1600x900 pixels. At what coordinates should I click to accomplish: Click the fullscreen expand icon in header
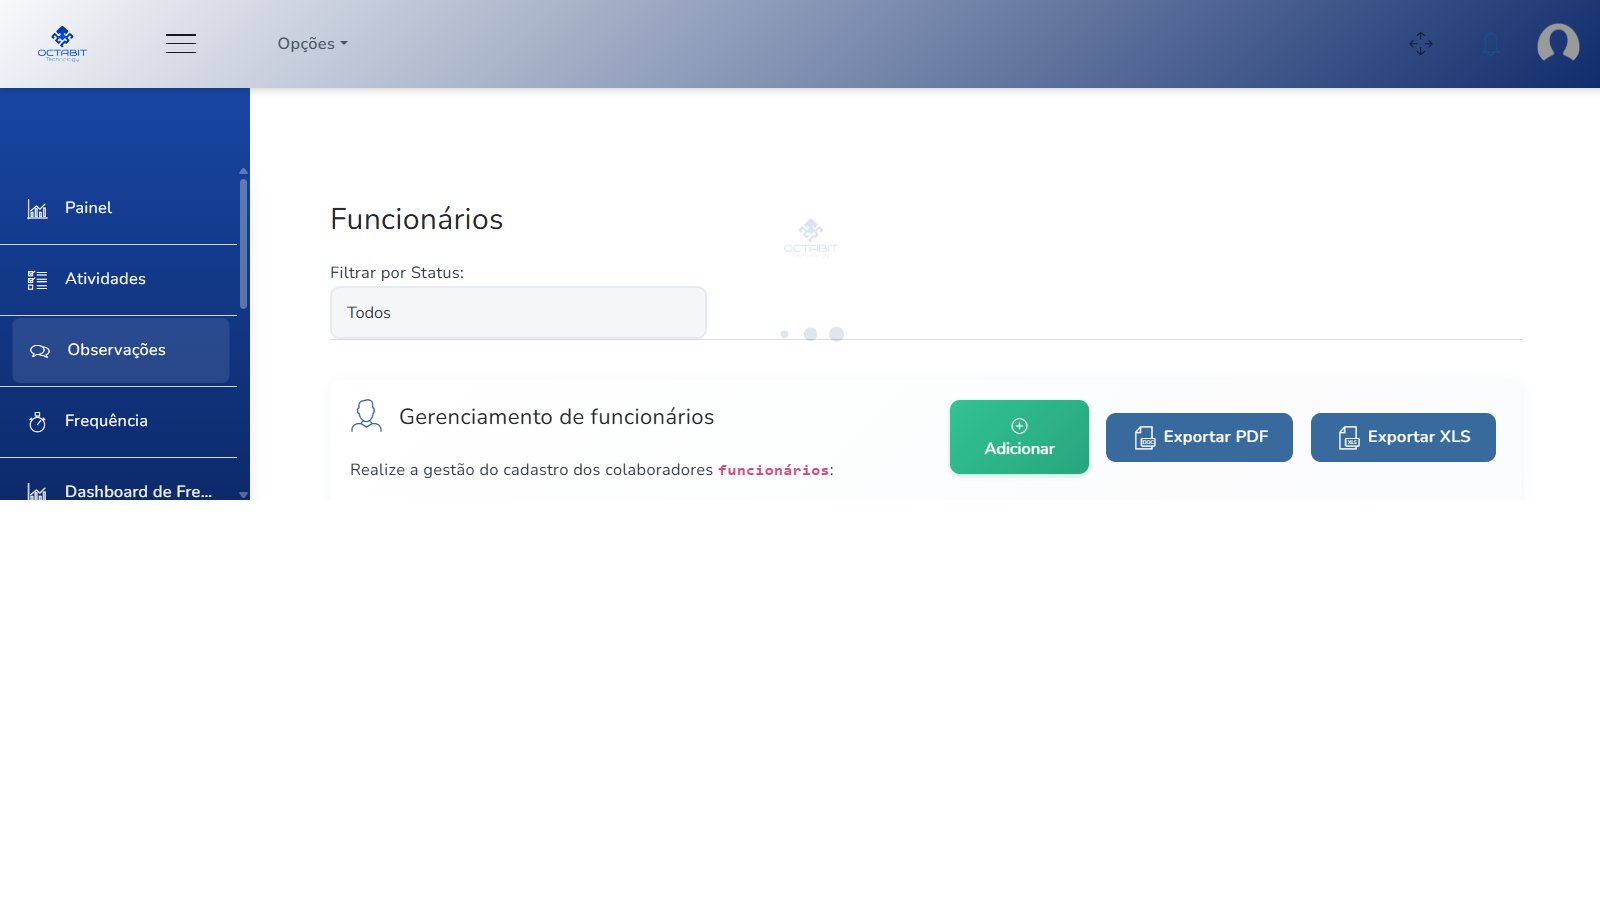coord(1421,43)
